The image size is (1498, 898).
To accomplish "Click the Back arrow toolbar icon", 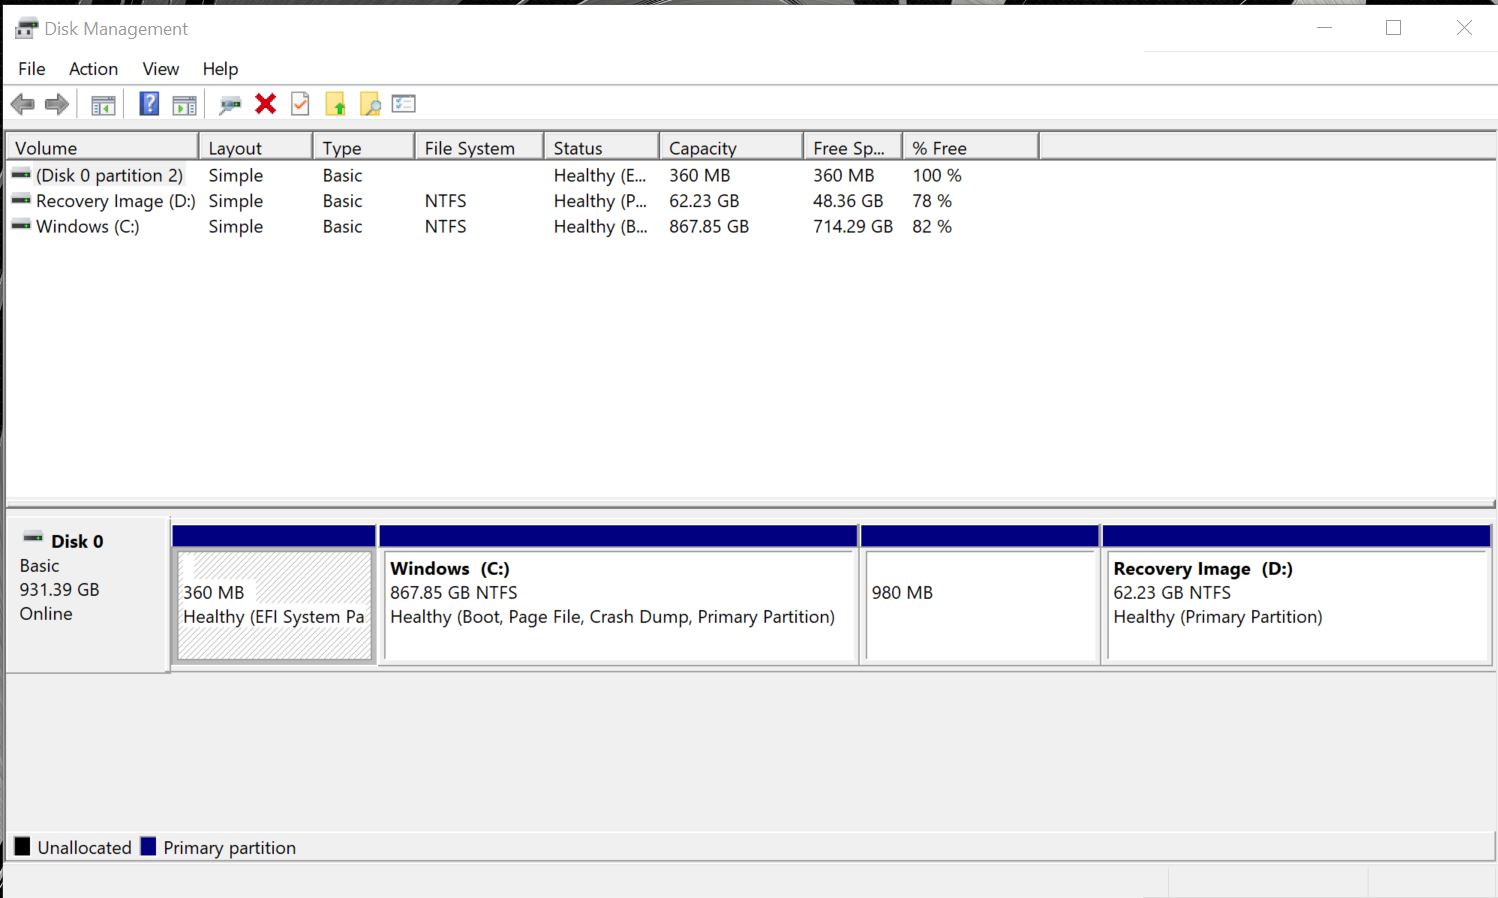I will [22, 104].
